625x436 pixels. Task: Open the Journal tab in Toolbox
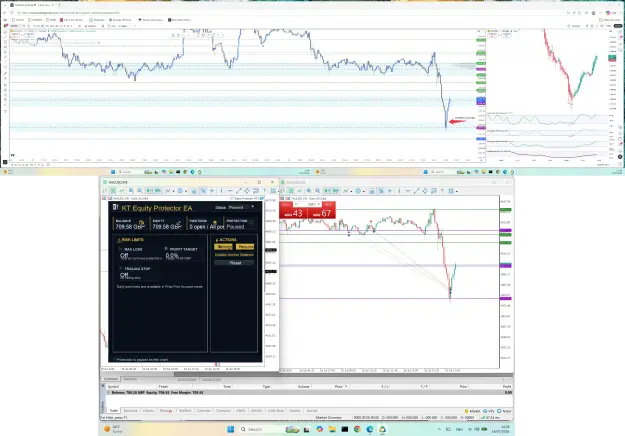tap(311, 410)
